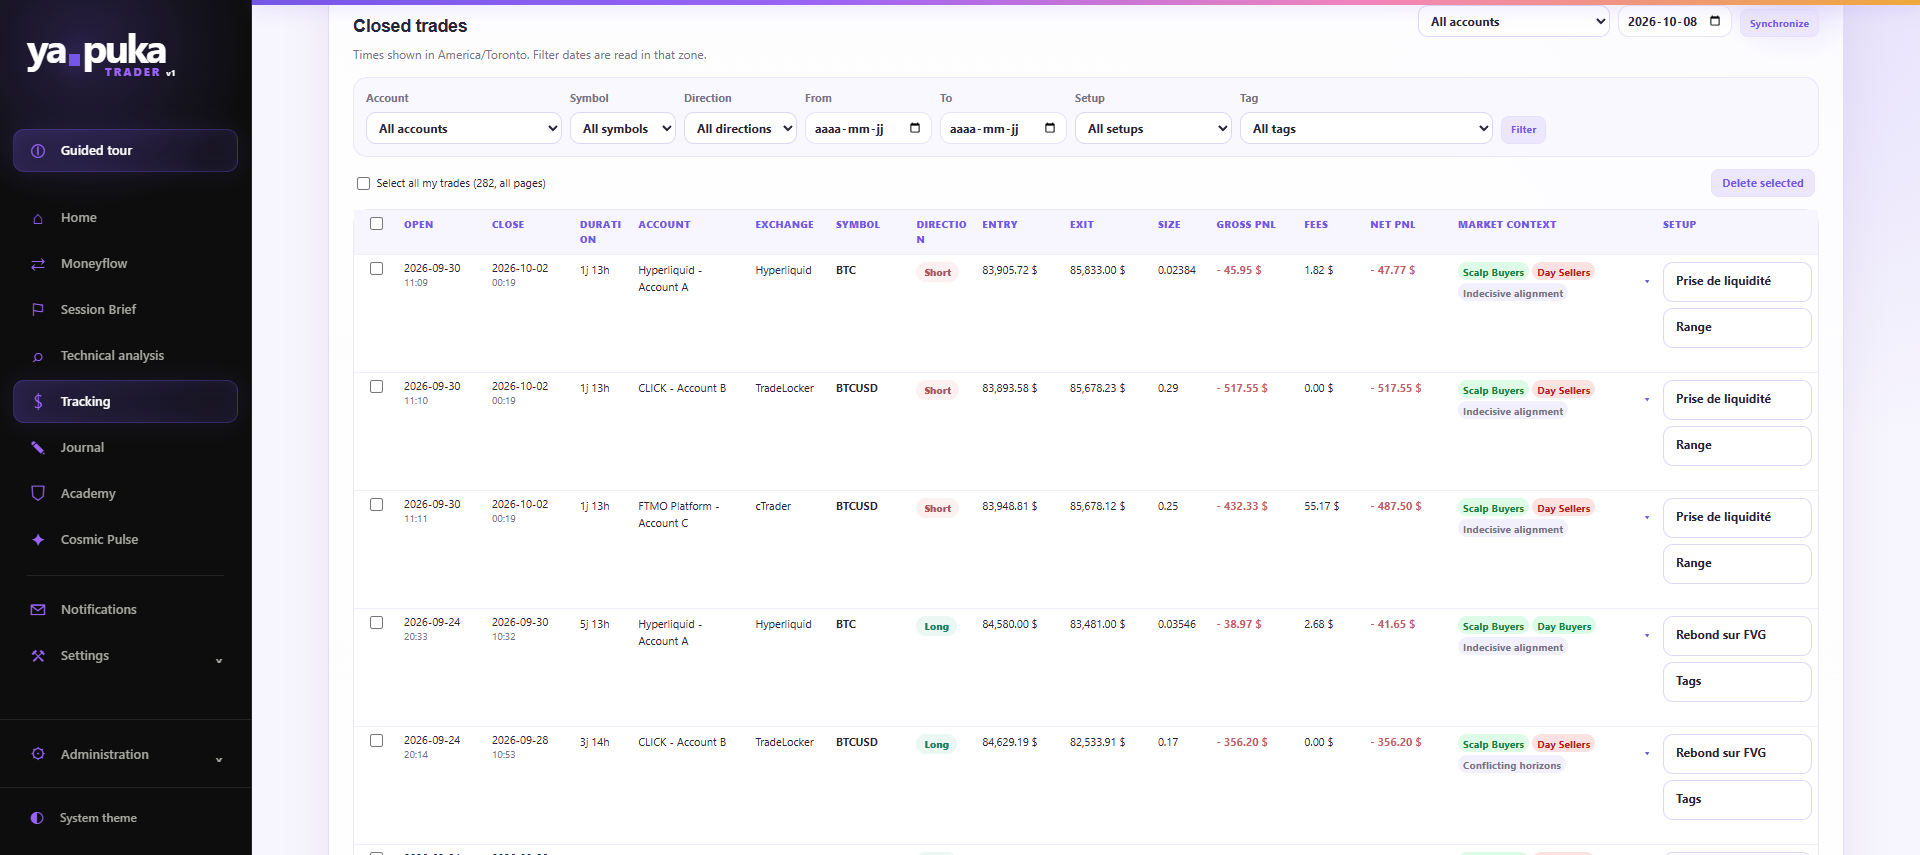Screen dimensions: 1920x855
Task: Click the Settings tools icon
Action: coord(38,656)
